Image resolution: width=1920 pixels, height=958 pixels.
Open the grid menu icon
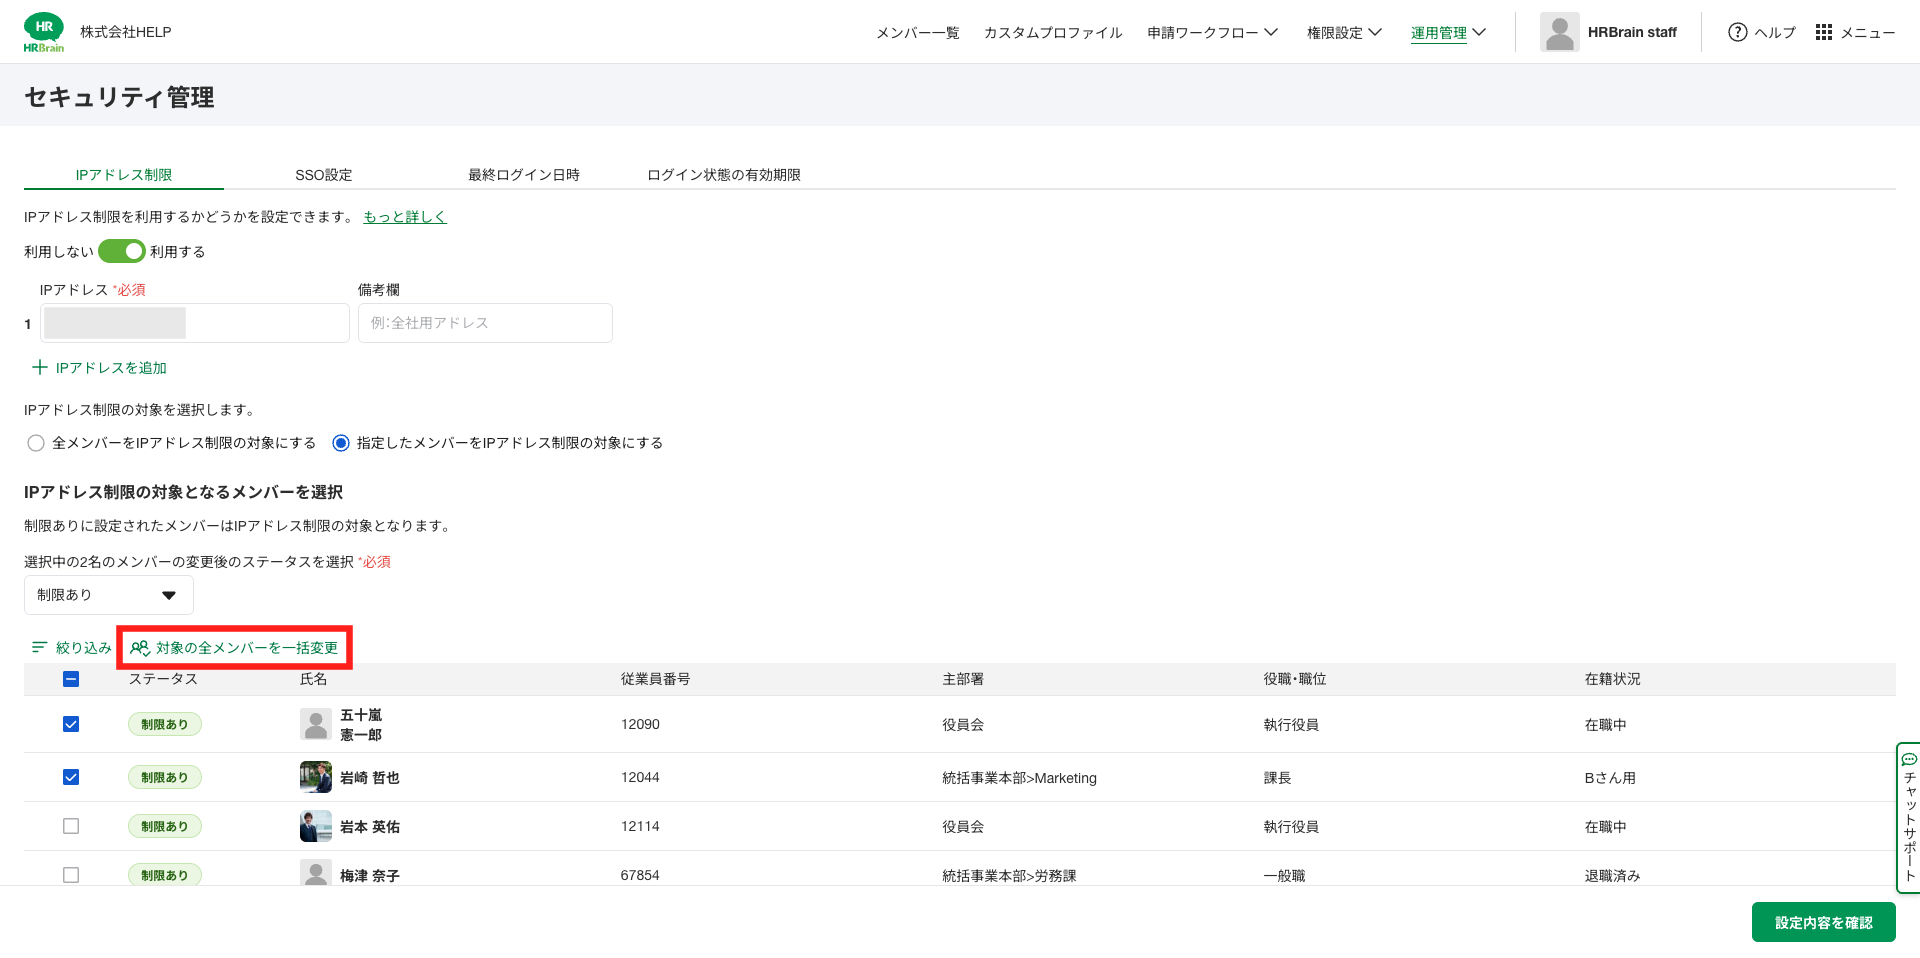(1824, 32)
